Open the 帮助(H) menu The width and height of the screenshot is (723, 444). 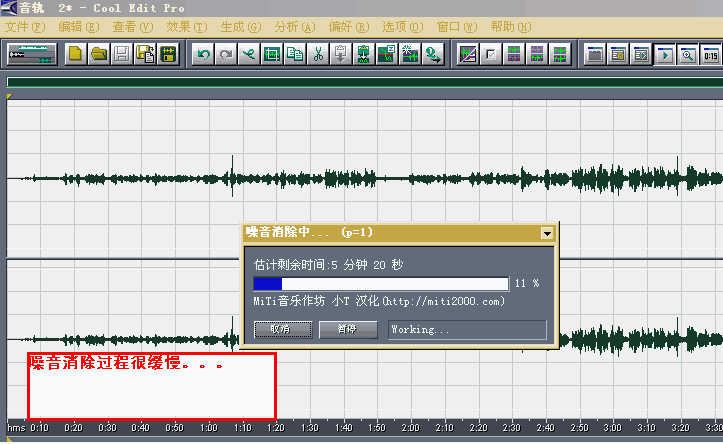(x=511, y=27)
